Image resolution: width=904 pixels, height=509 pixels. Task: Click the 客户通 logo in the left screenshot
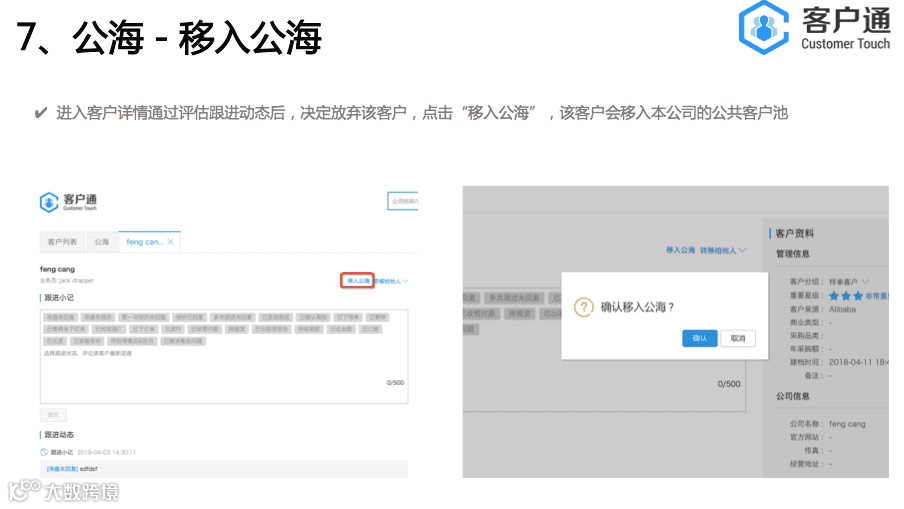point(68,202)
